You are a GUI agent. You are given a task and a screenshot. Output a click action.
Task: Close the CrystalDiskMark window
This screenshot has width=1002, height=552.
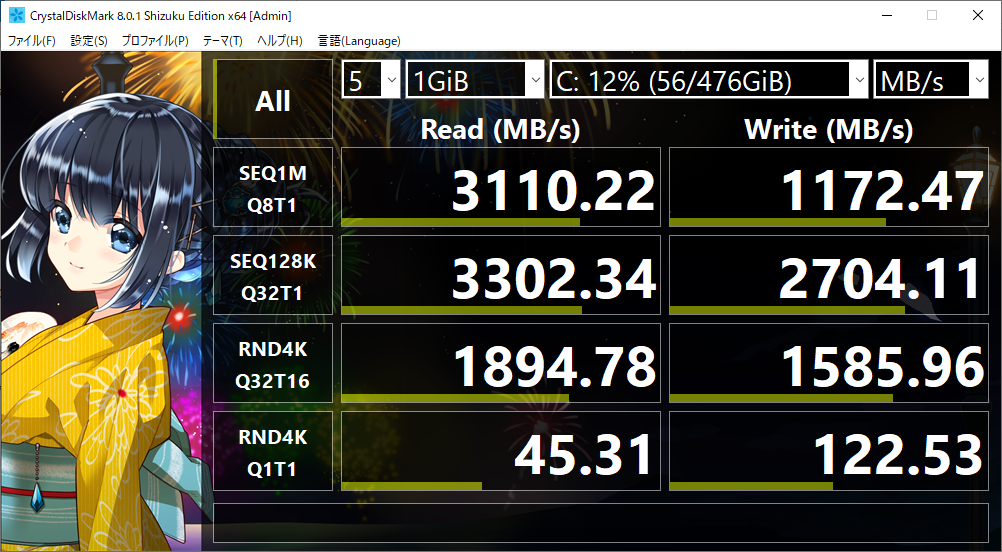pyautogui.click(x=978, y=15)
